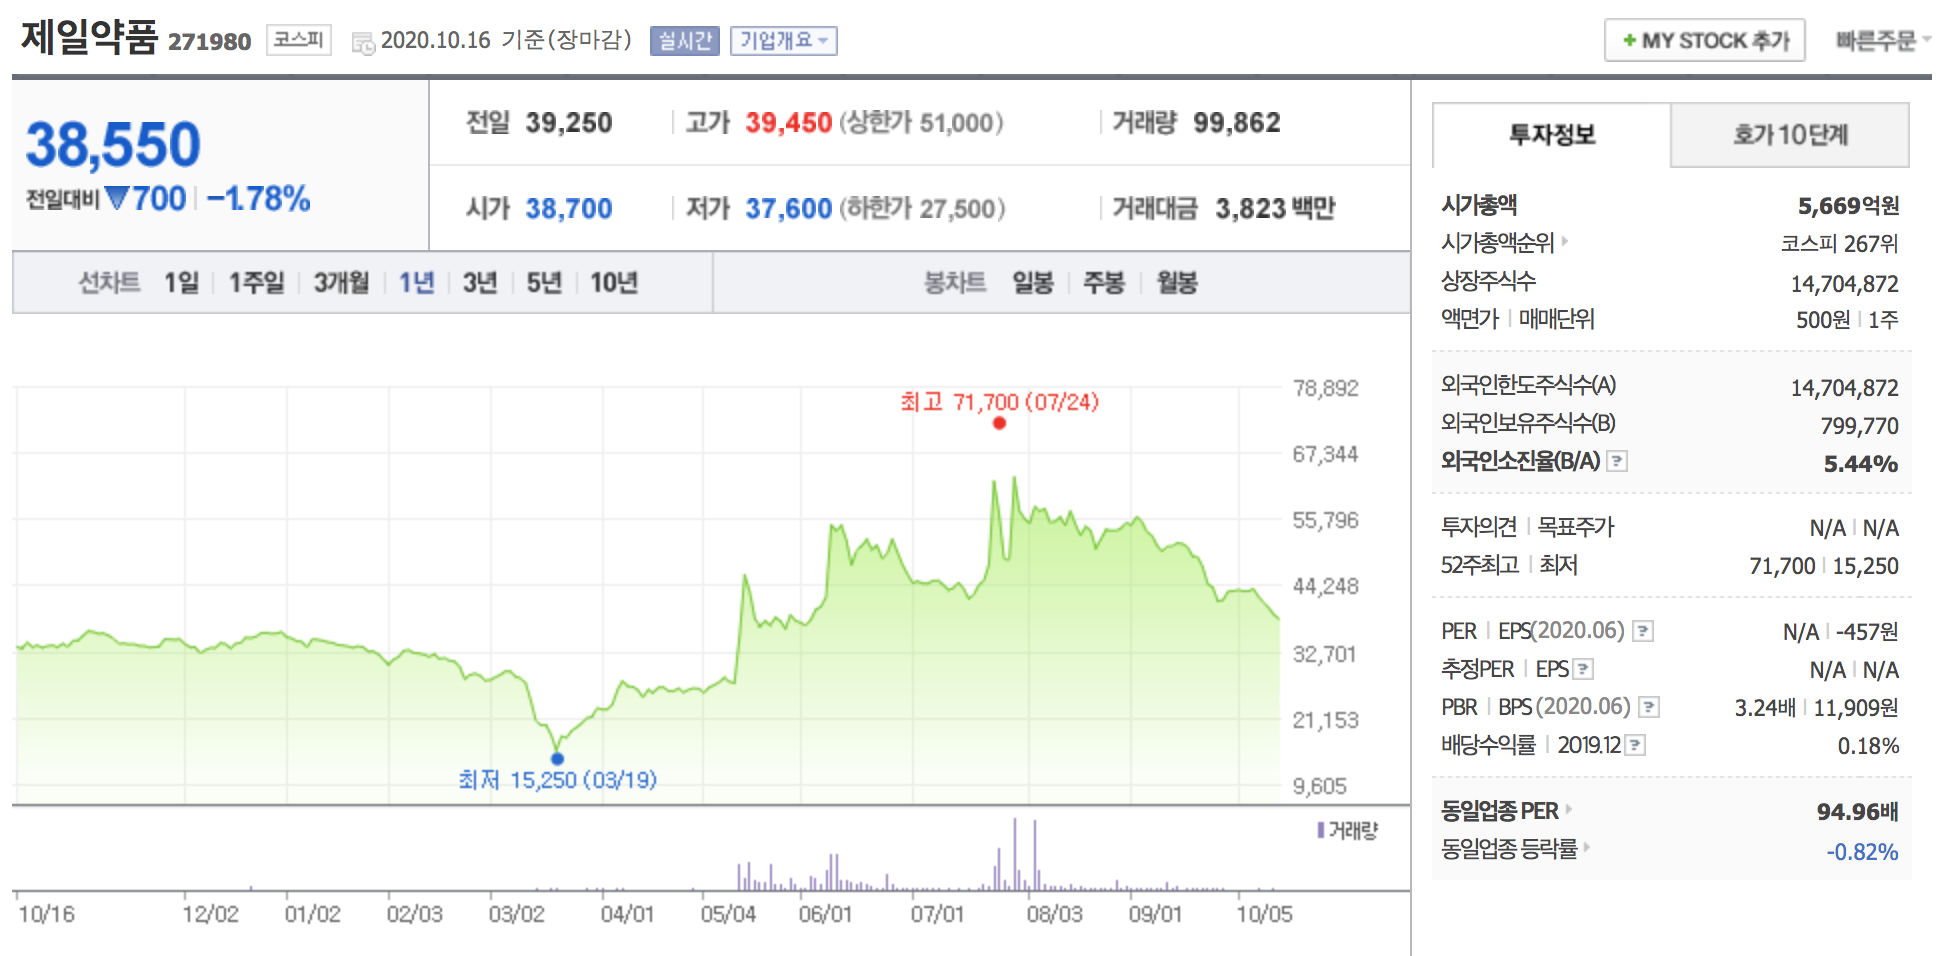Click the 배당수익률 0.18% value
The height and width of the screenshot is (956, 1946).
tap(1868, 746)
